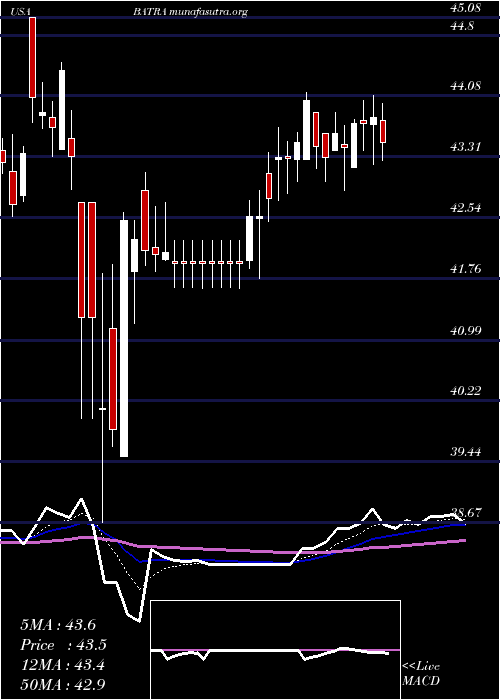
Task: Click the 44.8 price label
Action: [x=464, y=25]
